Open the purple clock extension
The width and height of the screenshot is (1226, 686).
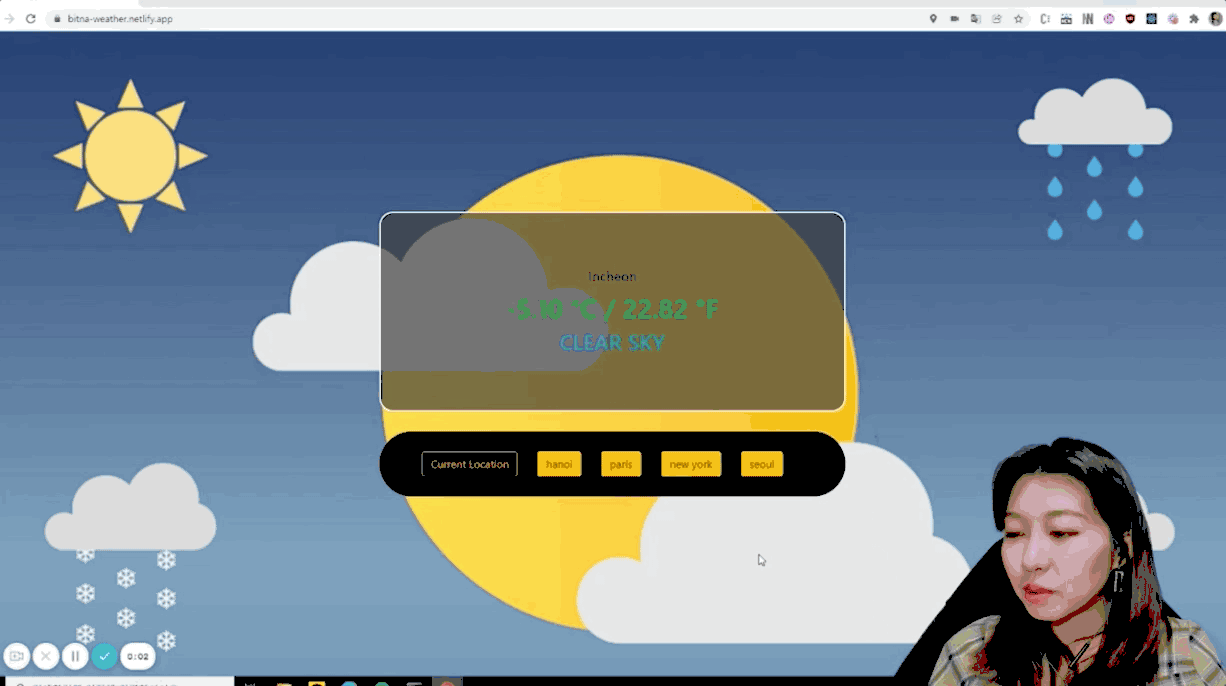click(x=1109, y=18)
